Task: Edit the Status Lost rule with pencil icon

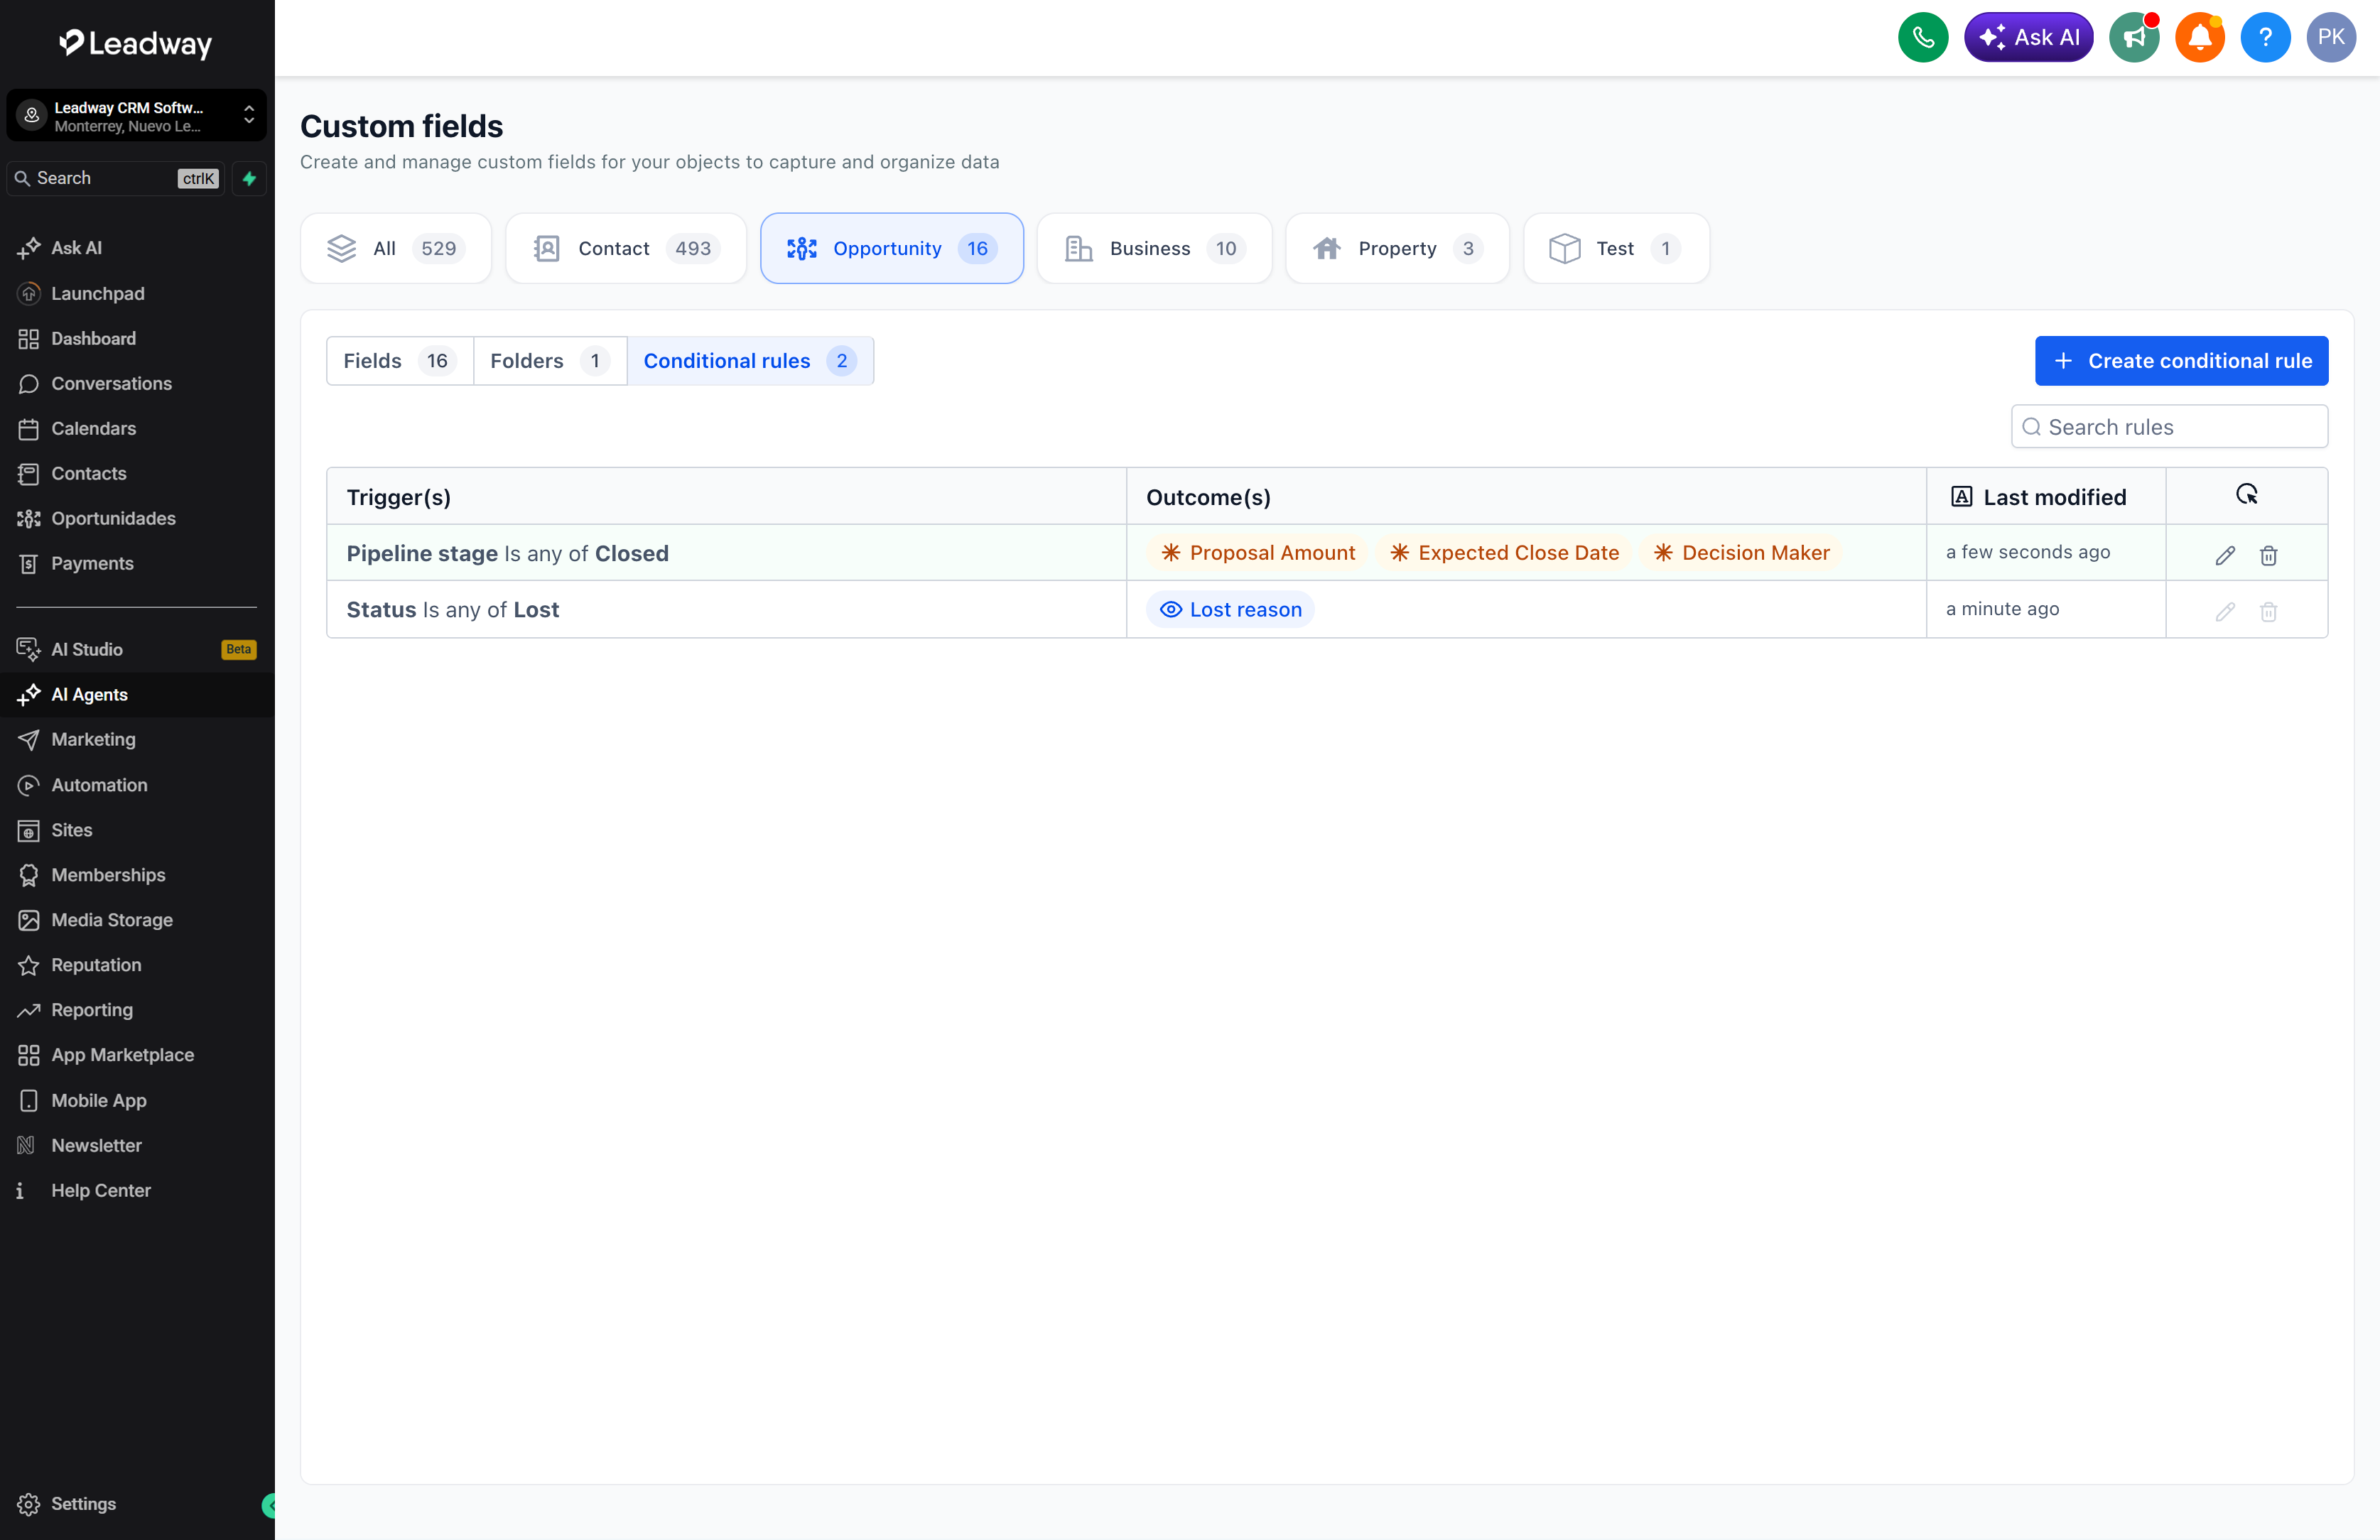Action: coord(2225,611)
